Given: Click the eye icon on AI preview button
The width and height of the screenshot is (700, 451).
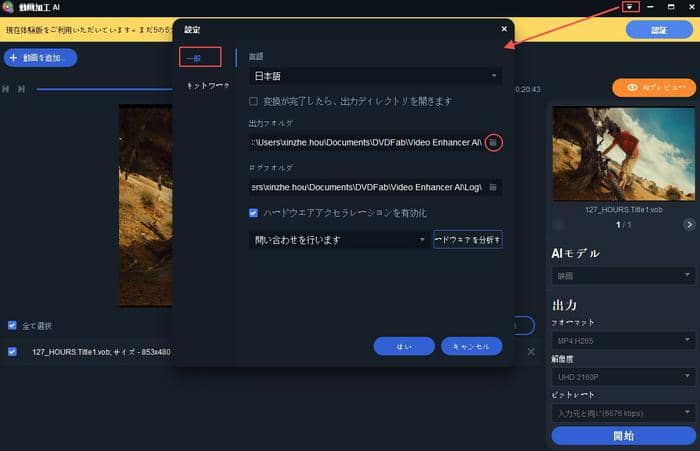Looking at the screenshot, I should (631, 88).
